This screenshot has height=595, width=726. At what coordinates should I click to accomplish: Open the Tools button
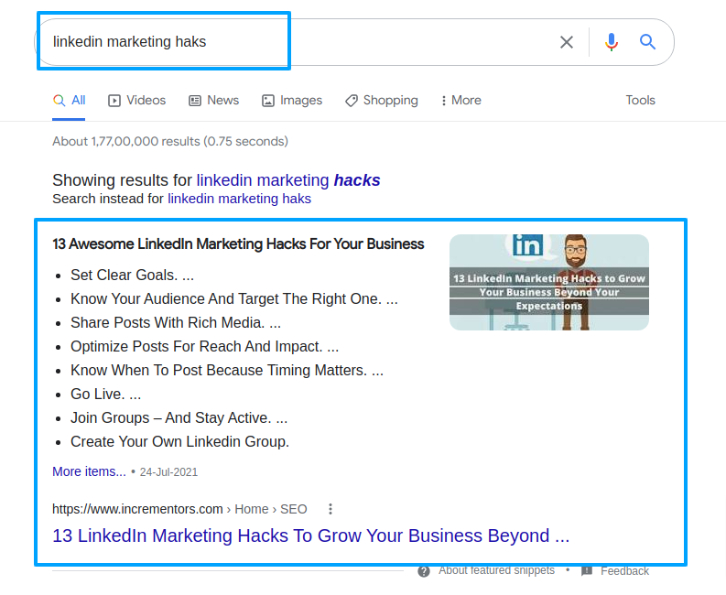(640, 100)
